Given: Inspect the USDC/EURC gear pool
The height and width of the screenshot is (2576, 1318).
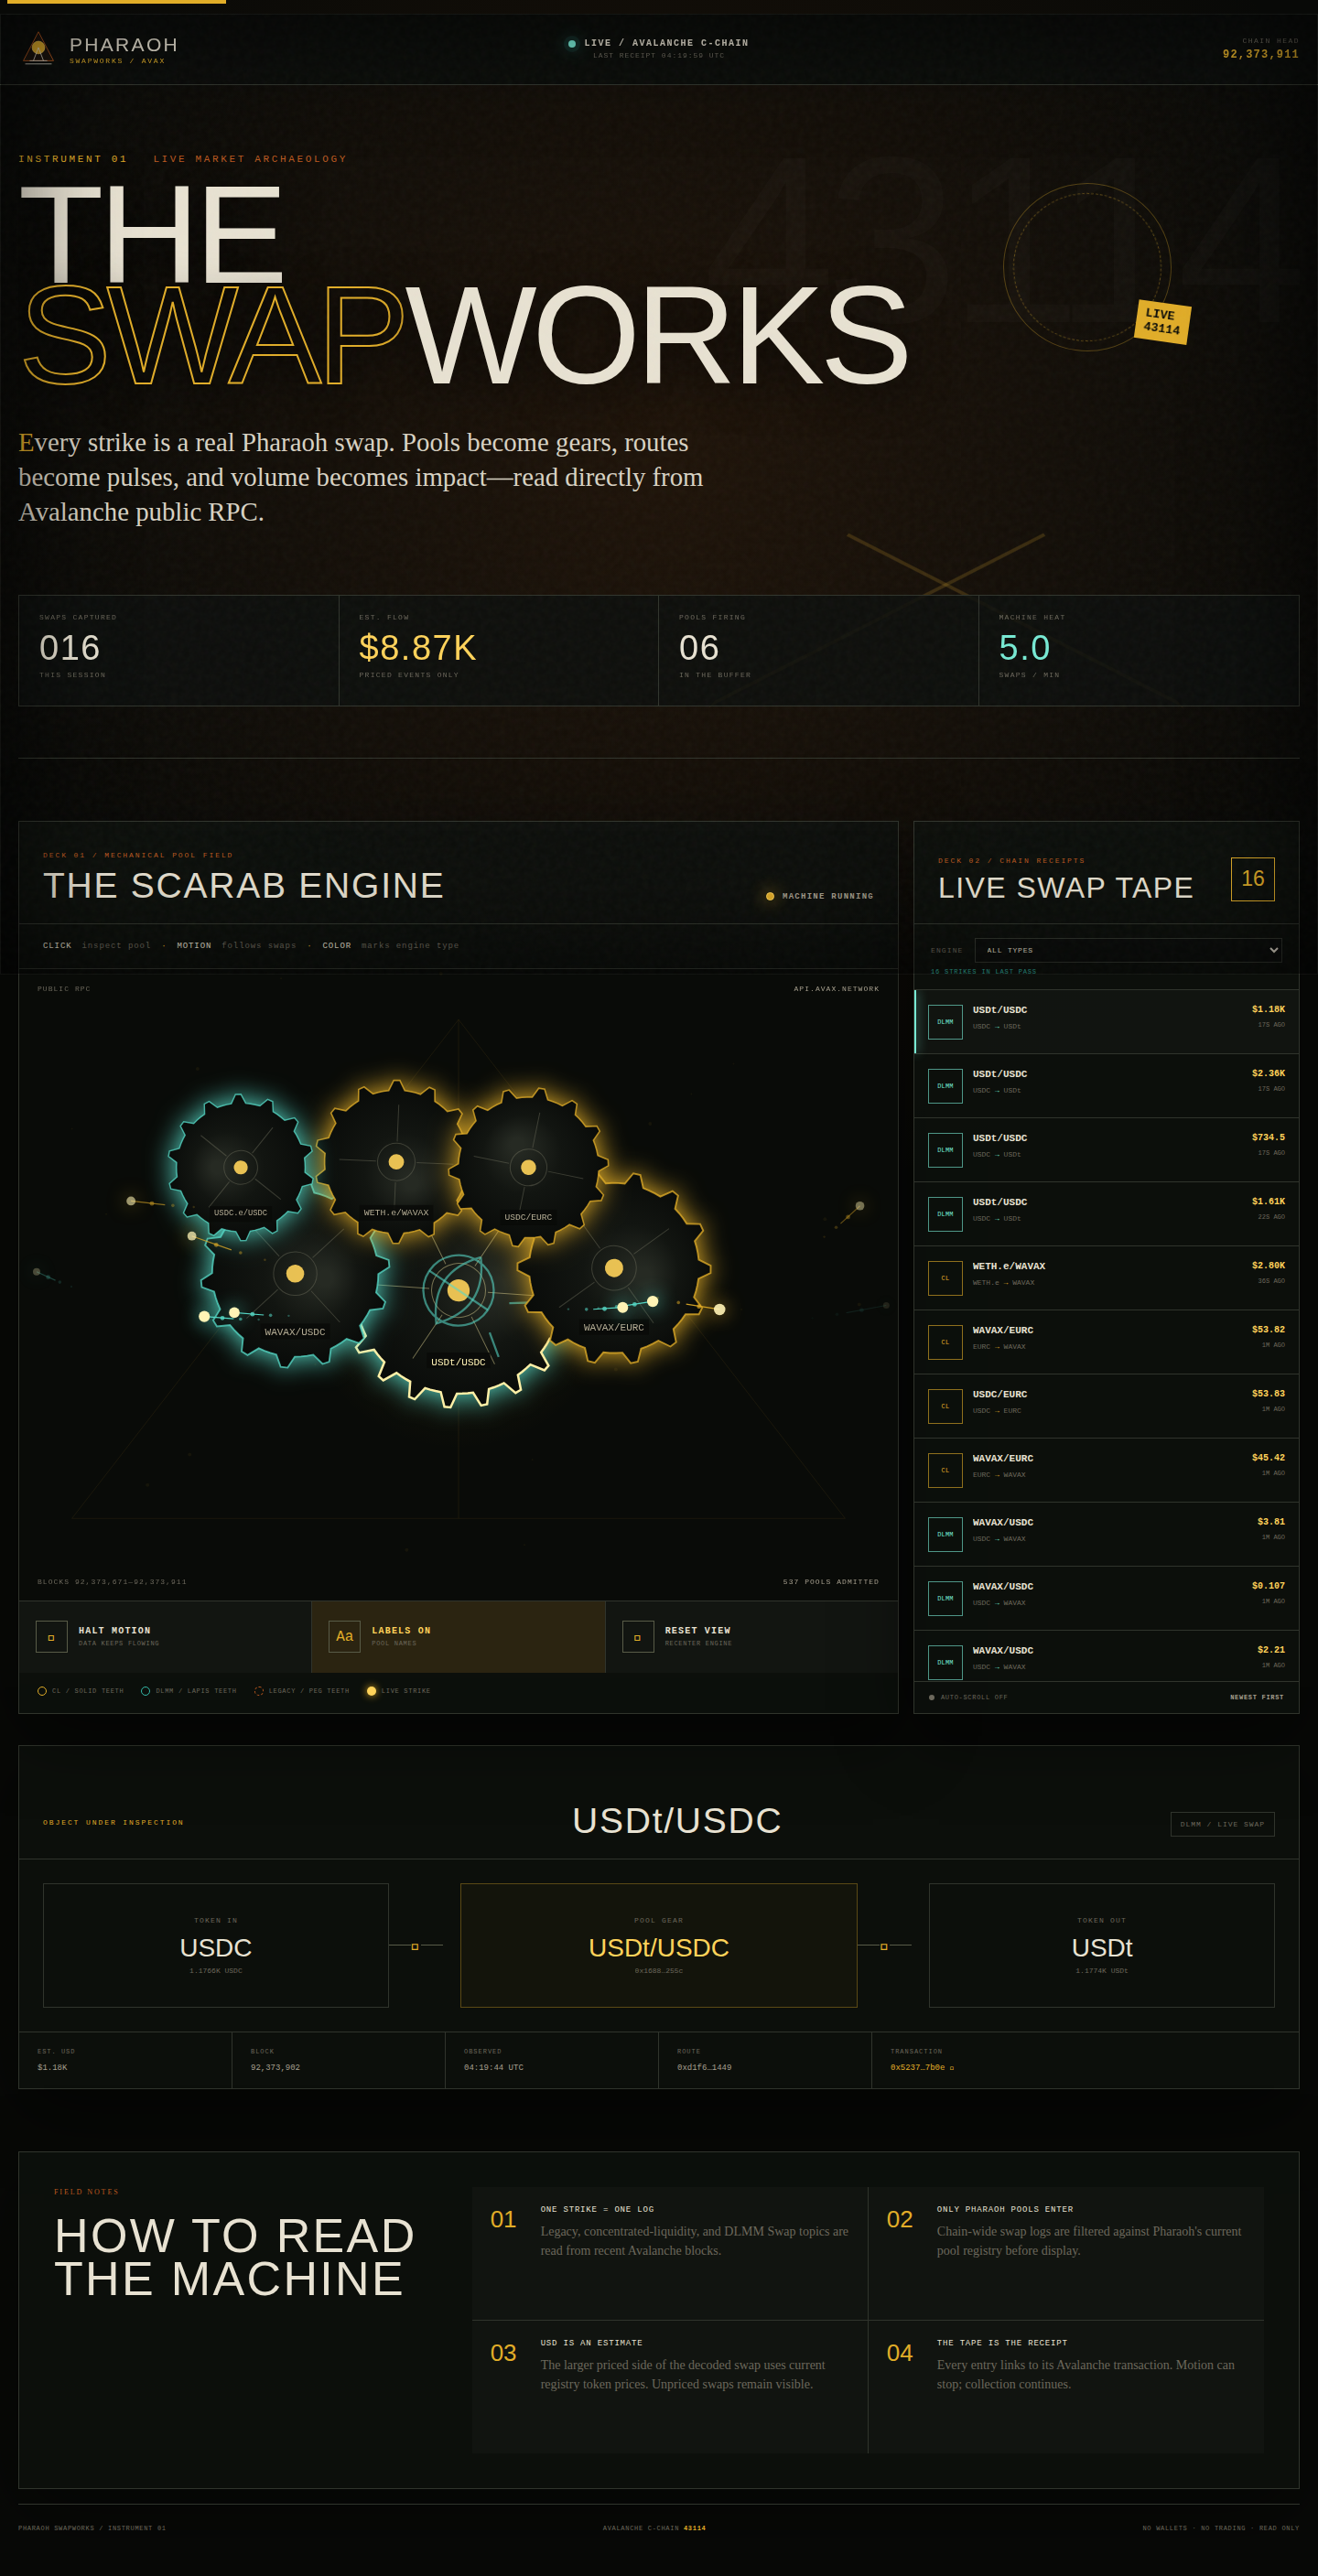Looking at the screenshot, I should click(528, 1167).
